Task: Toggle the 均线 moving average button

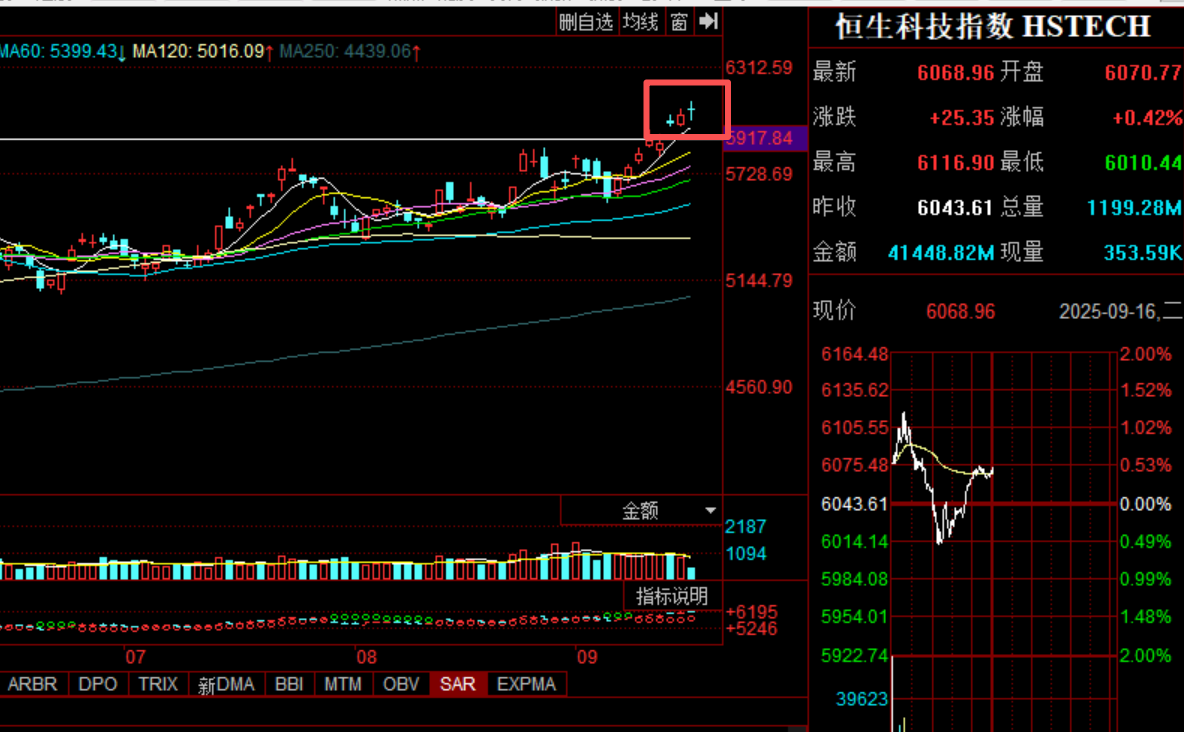Action: pos(640,22)
